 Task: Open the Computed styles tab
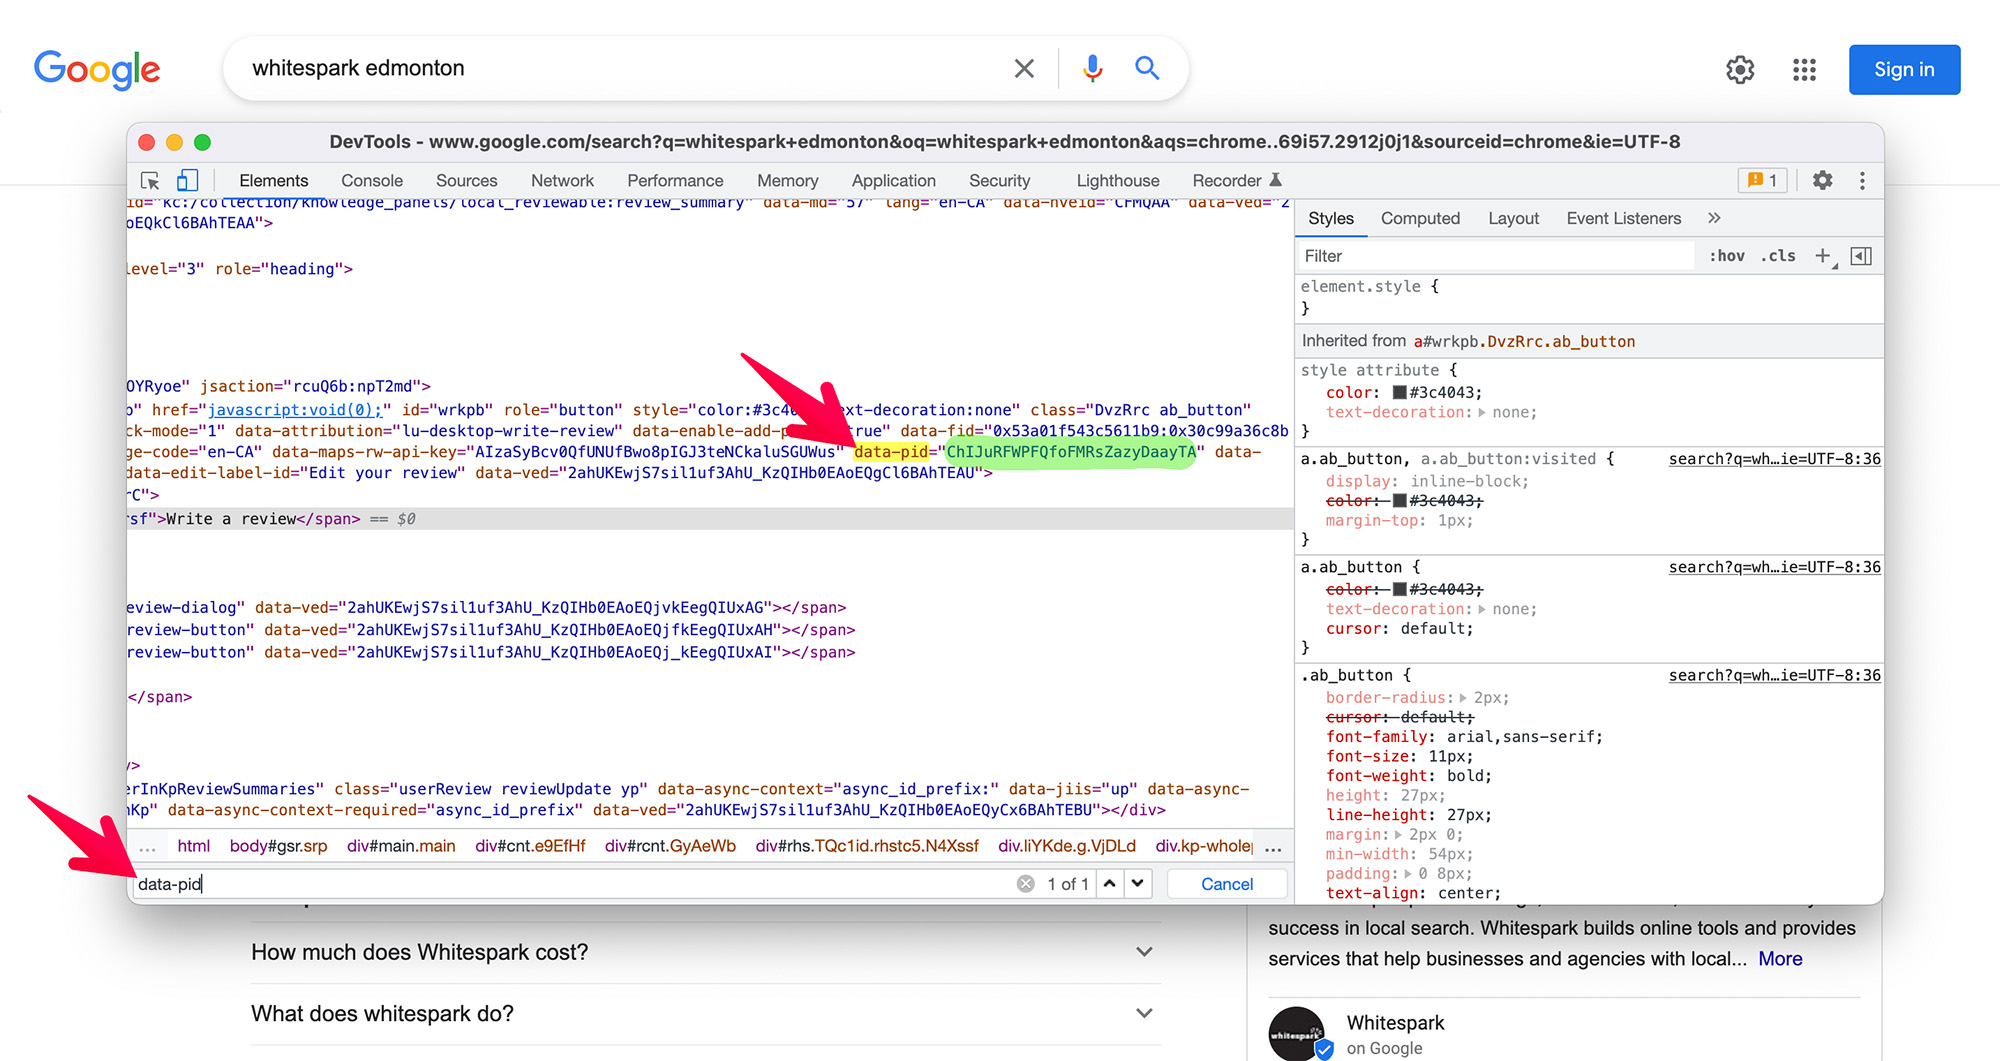1420,218
